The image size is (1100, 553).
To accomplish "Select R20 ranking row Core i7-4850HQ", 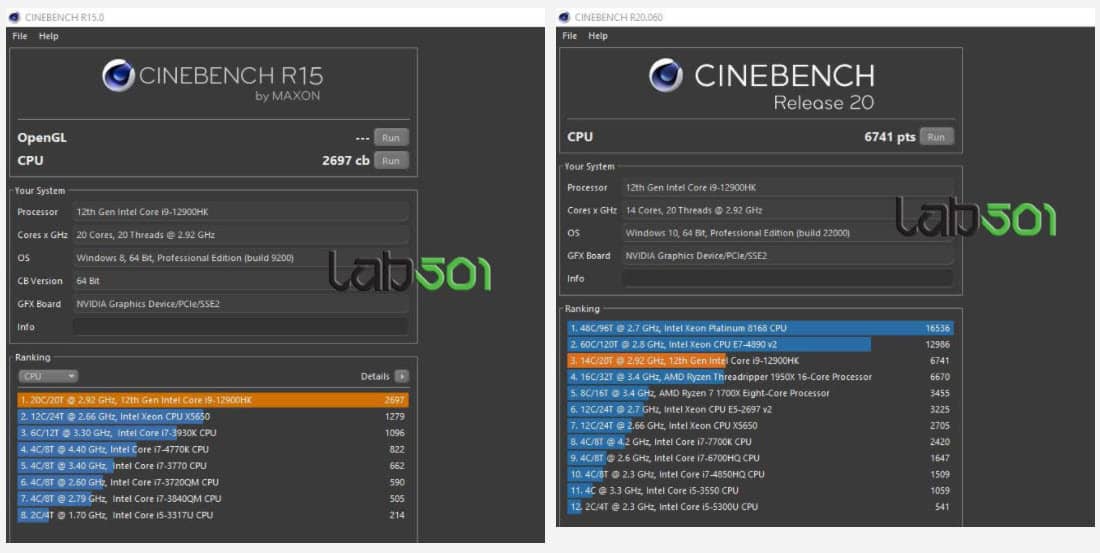I will click(760, 474).
